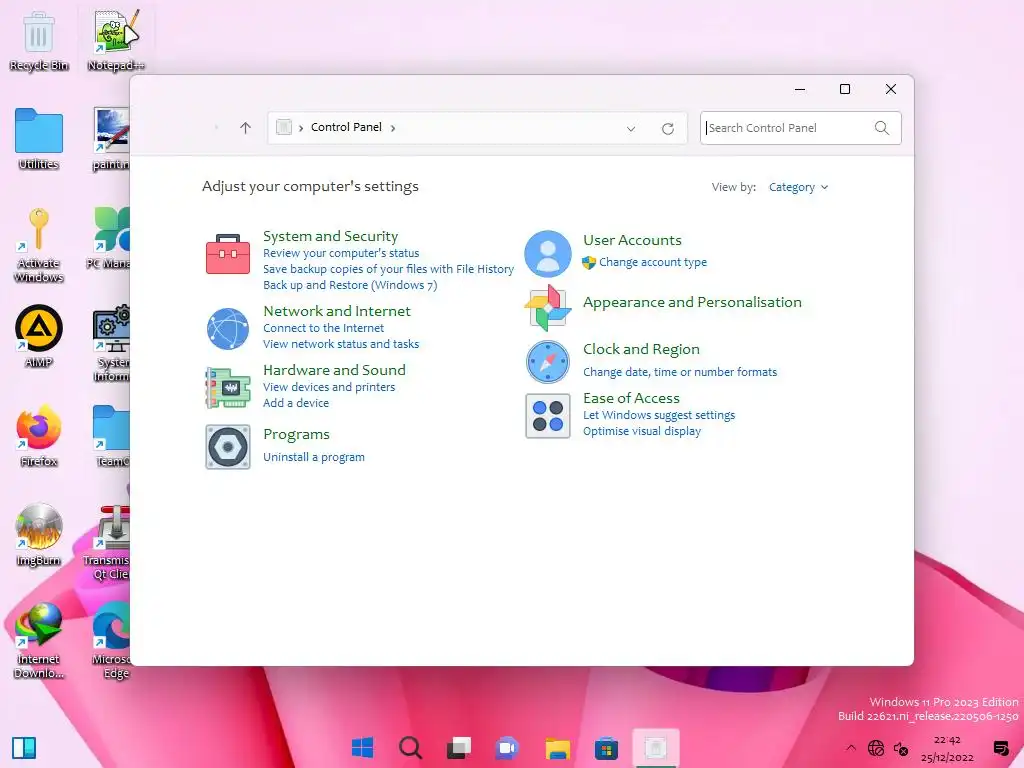Open Network and Internet category heading
The image size is (1024, 768).
tap(337, 311)
